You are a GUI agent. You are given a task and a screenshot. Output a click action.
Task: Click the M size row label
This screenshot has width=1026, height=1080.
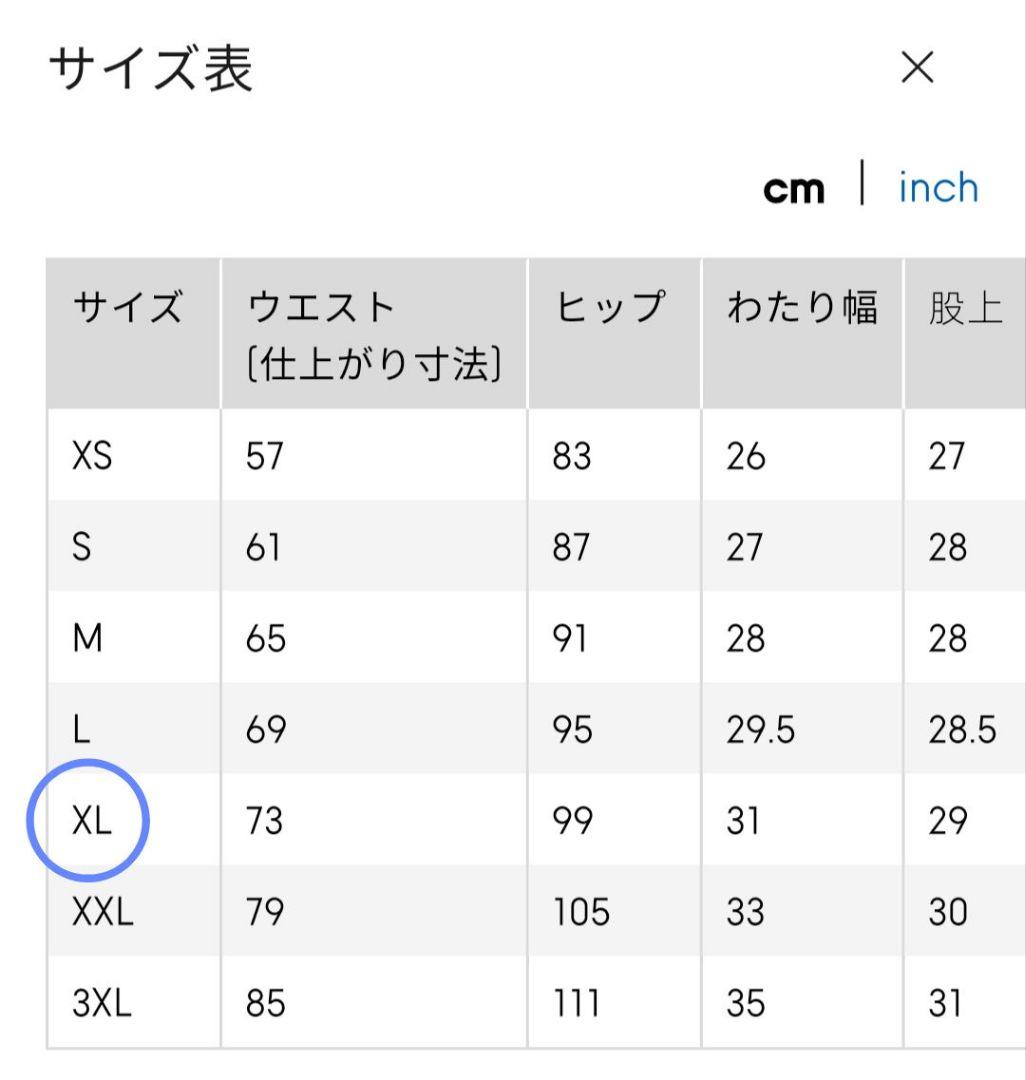[88, 638]
